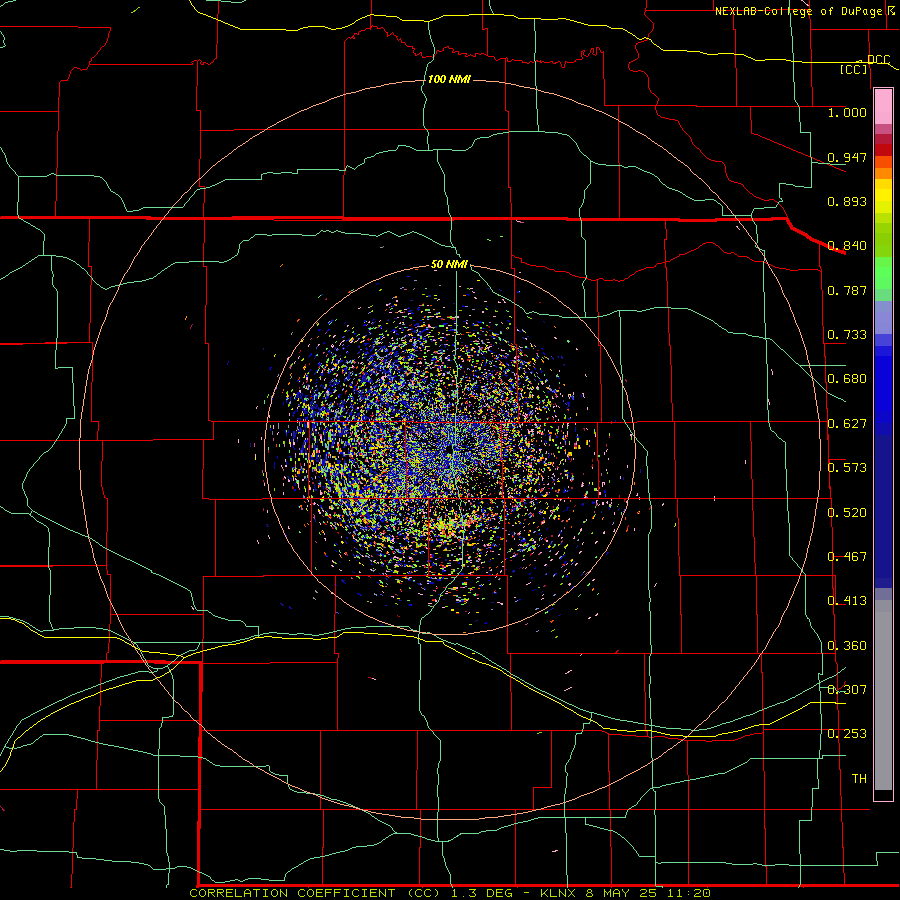This screenshot has height=900, width=900.
Task: Click the "100 NMI" range ring label
Action: pos(449,79)
